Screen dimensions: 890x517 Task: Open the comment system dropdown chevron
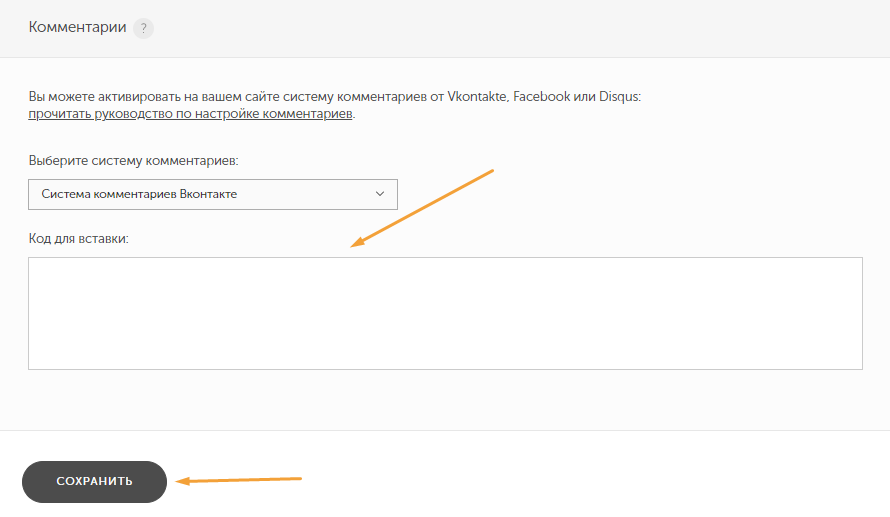380,194
